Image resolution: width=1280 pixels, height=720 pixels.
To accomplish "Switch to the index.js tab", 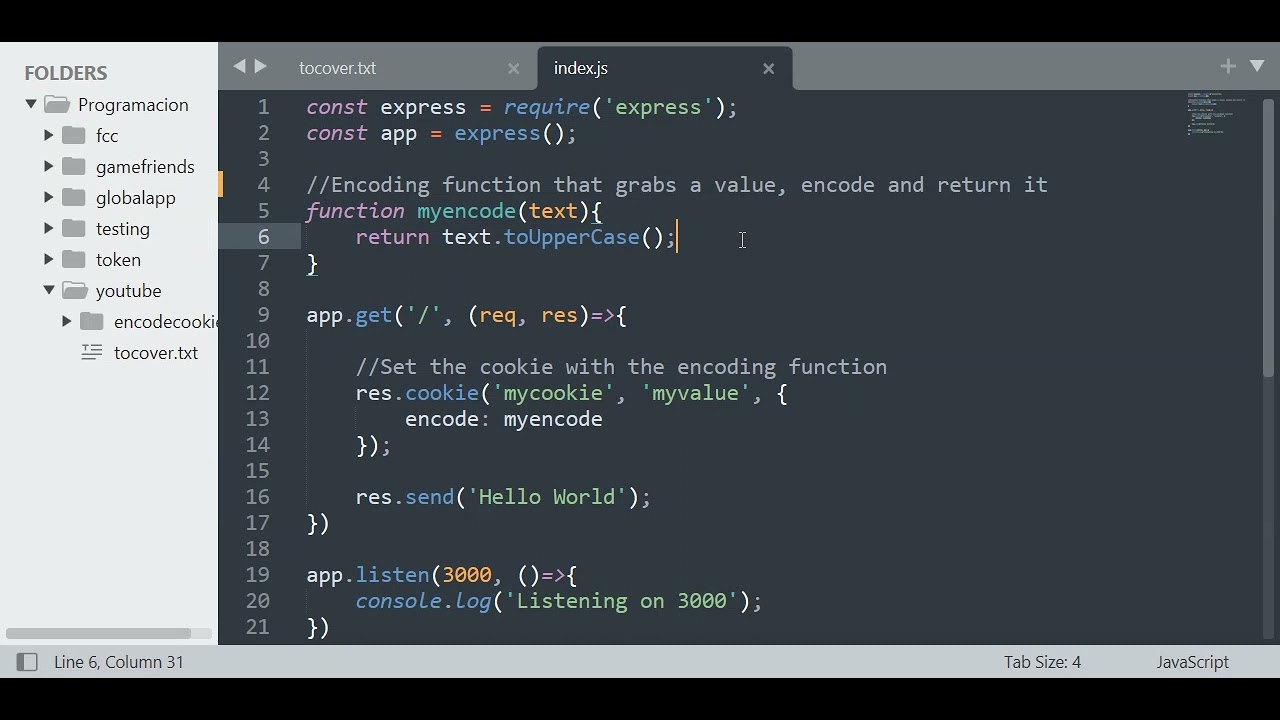I will [581, 68].
